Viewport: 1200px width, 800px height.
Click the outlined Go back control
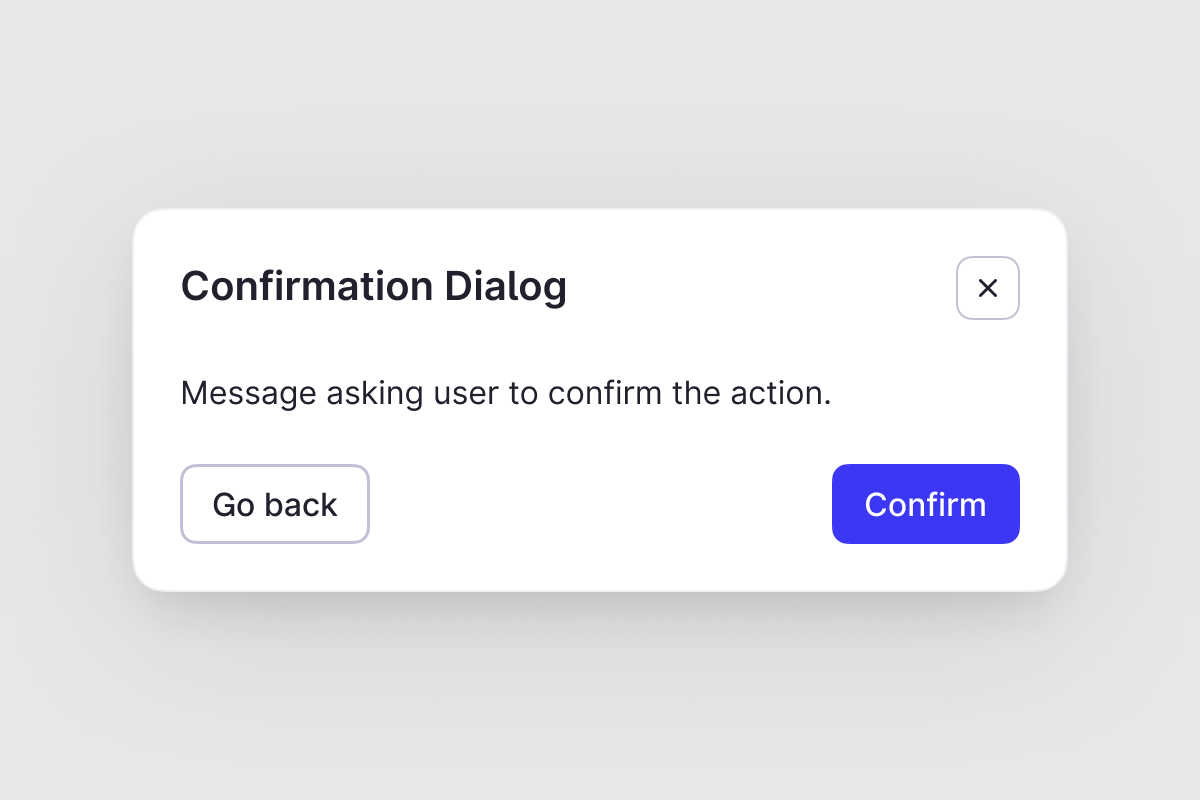tap(274, 504)
